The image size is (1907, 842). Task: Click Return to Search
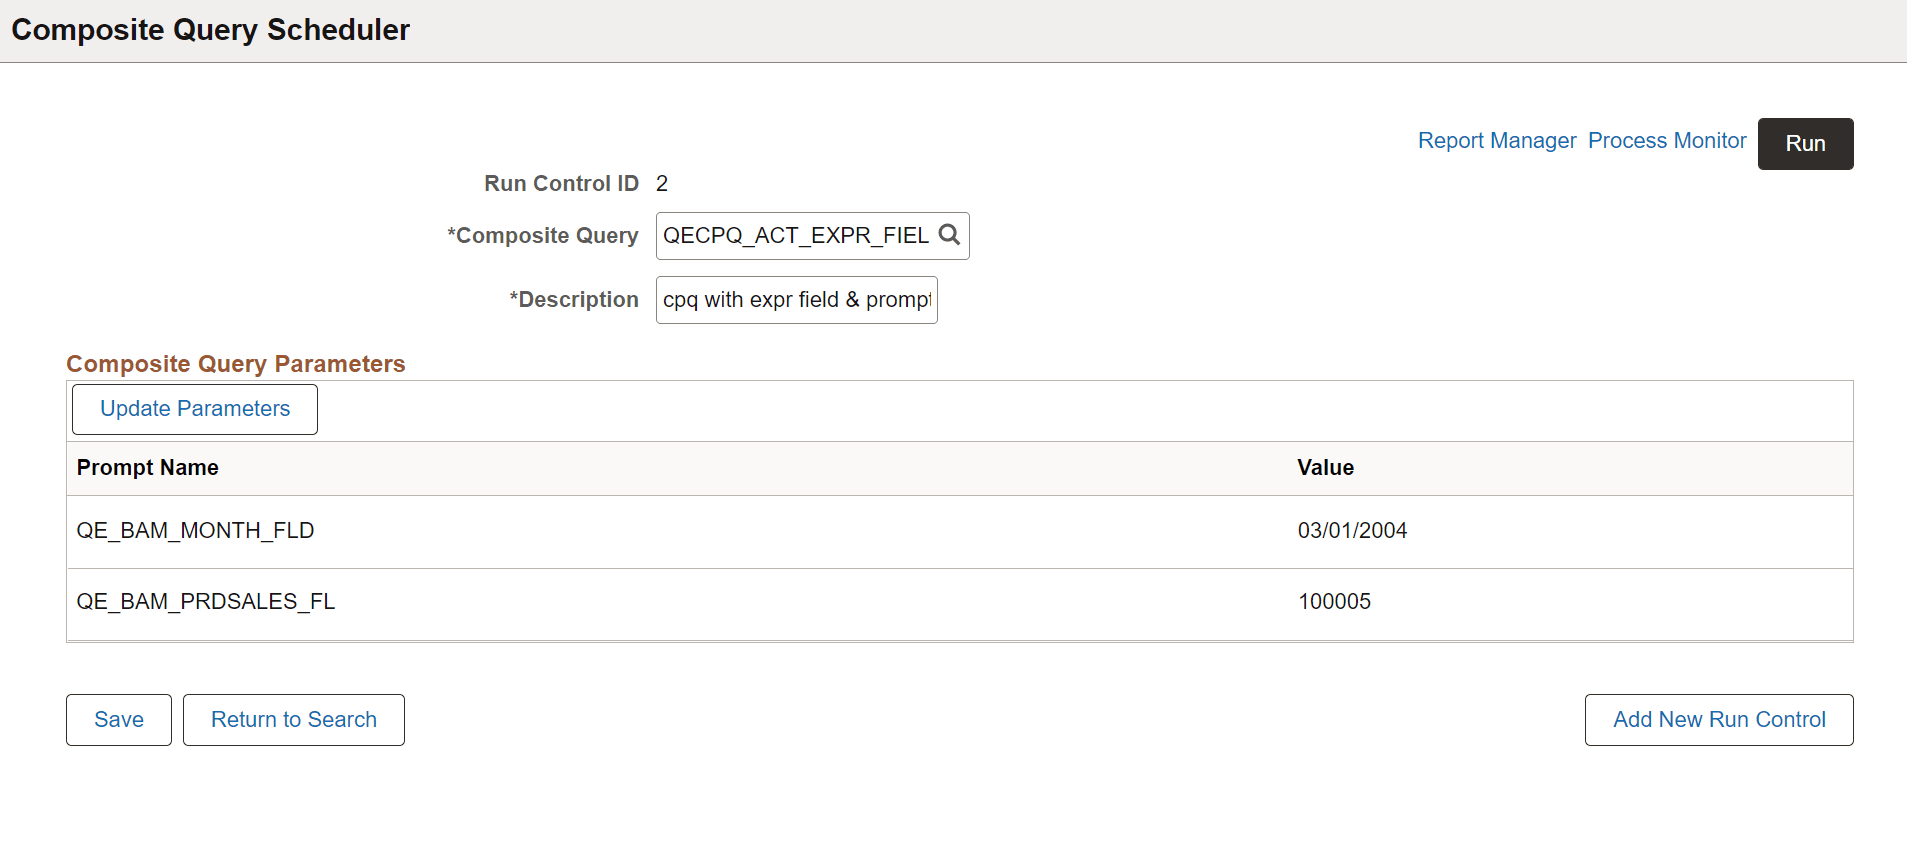point(293,719)
